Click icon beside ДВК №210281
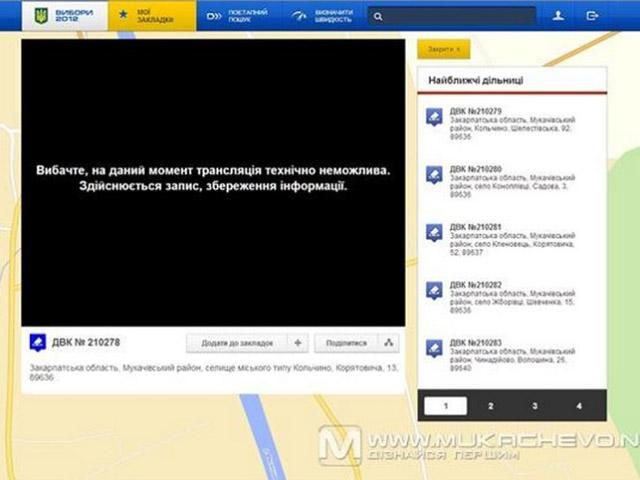The image size is (640, 480). point(434,233)
